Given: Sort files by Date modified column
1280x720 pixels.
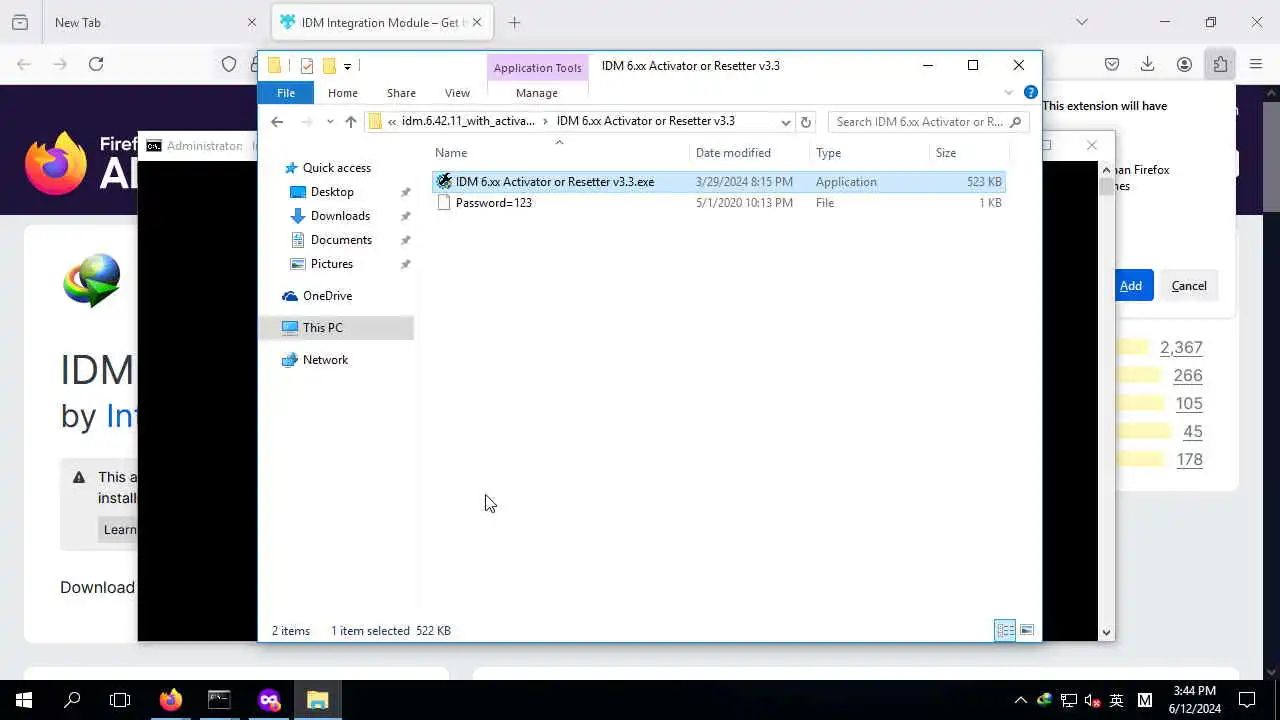Looking at the screenshot, I should click(749, 153).
